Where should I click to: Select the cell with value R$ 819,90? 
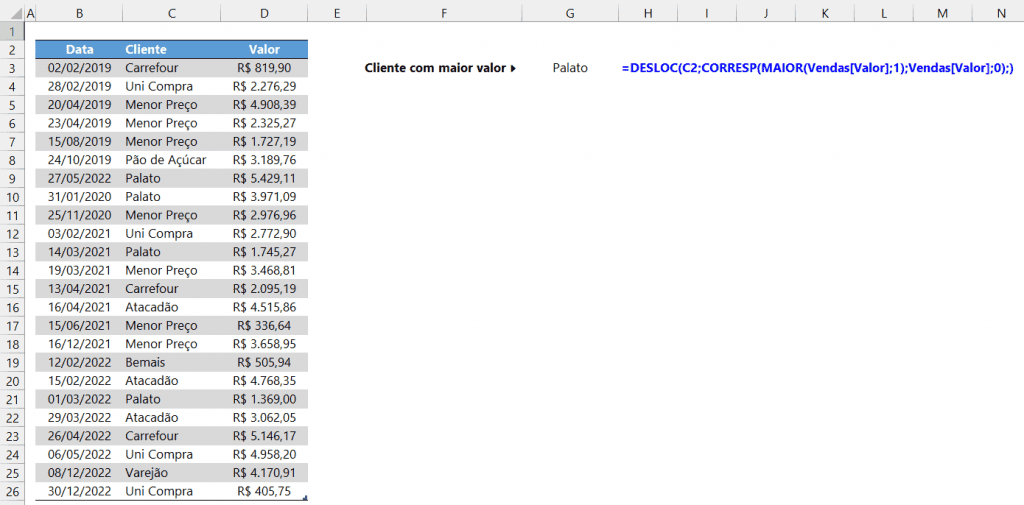[264, 68]
